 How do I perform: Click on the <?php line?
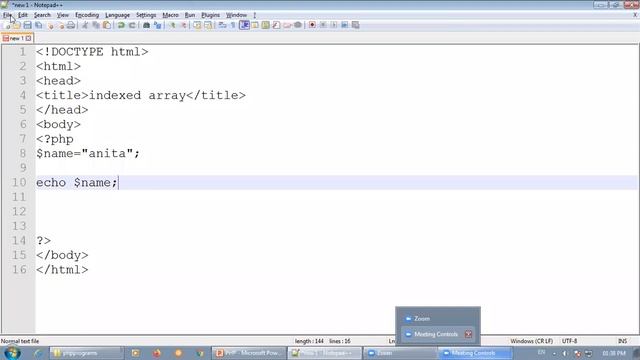pyautogui.click(x=55, y=139)
